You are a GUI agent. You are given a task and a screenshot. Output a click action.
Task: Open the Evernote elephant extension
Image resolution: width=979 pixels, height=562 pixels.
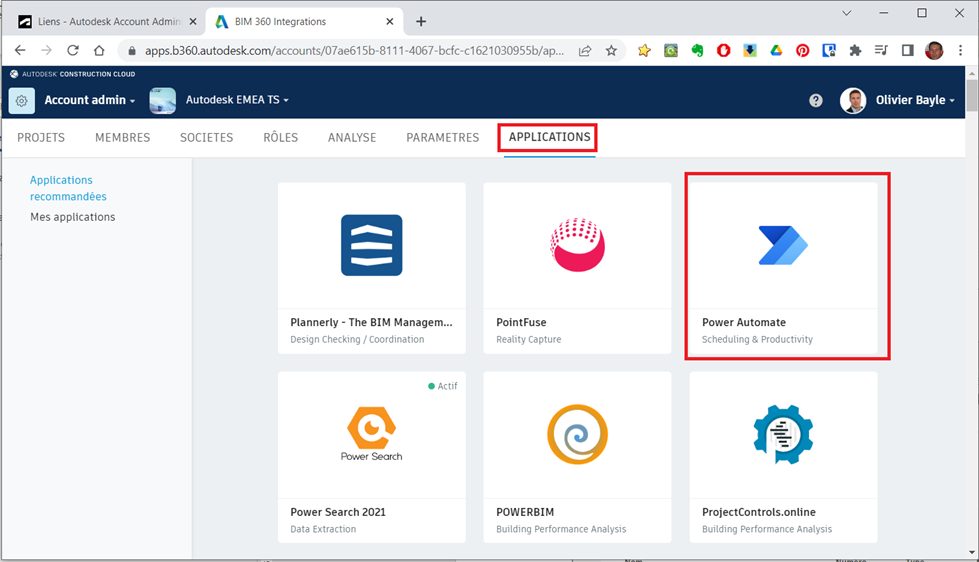tap(697, 51)
